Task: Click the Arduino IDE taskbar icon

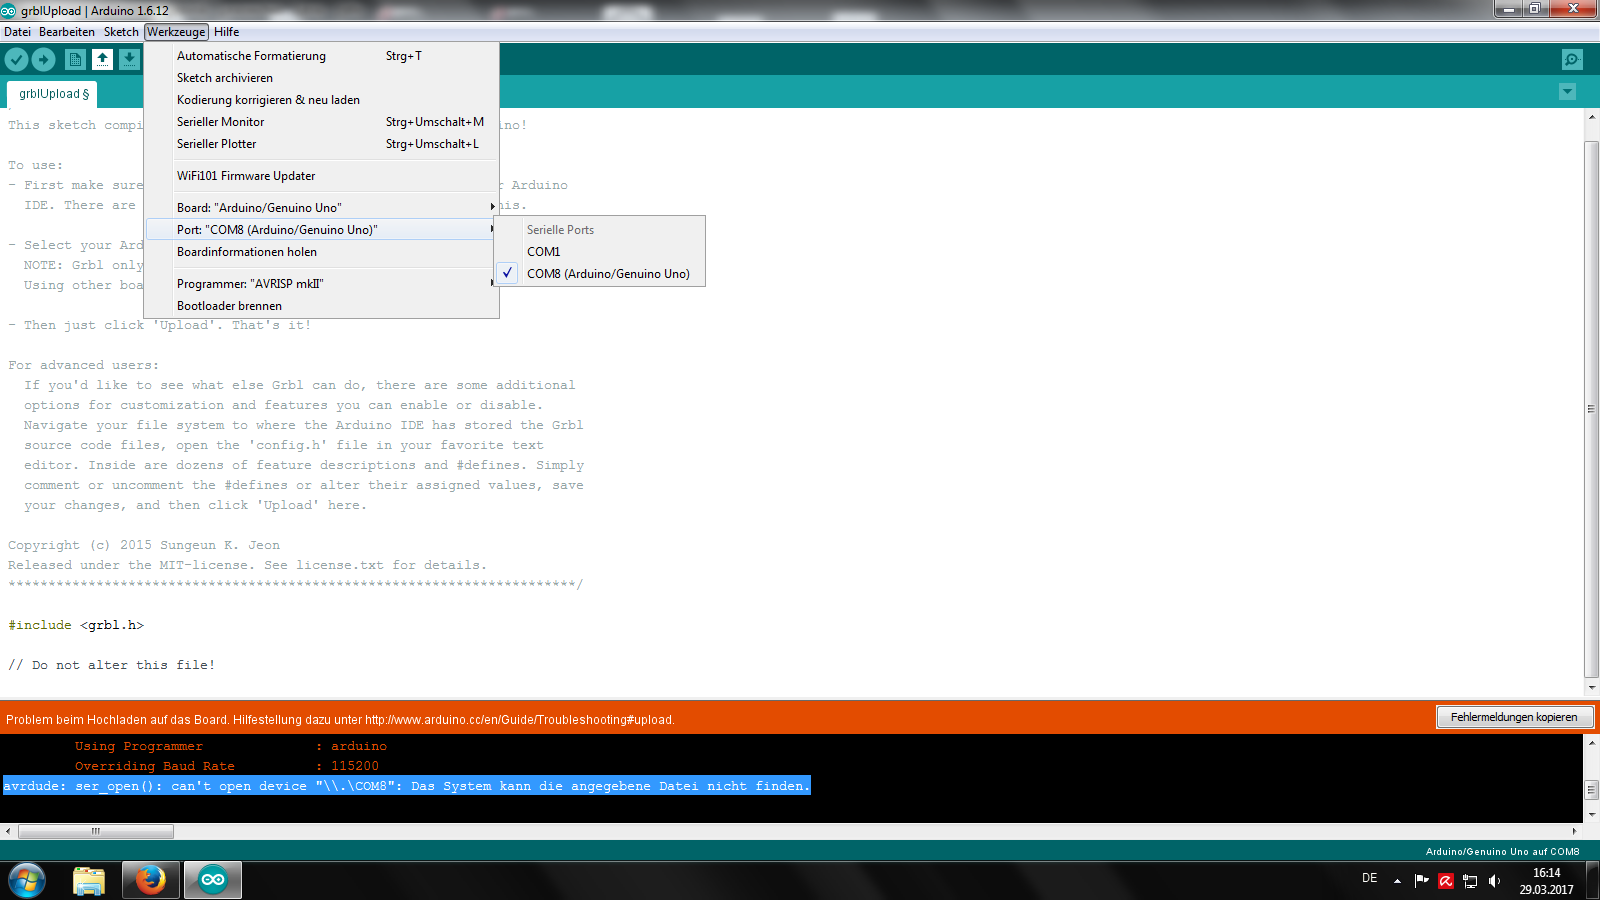Action: pos(213,881)
